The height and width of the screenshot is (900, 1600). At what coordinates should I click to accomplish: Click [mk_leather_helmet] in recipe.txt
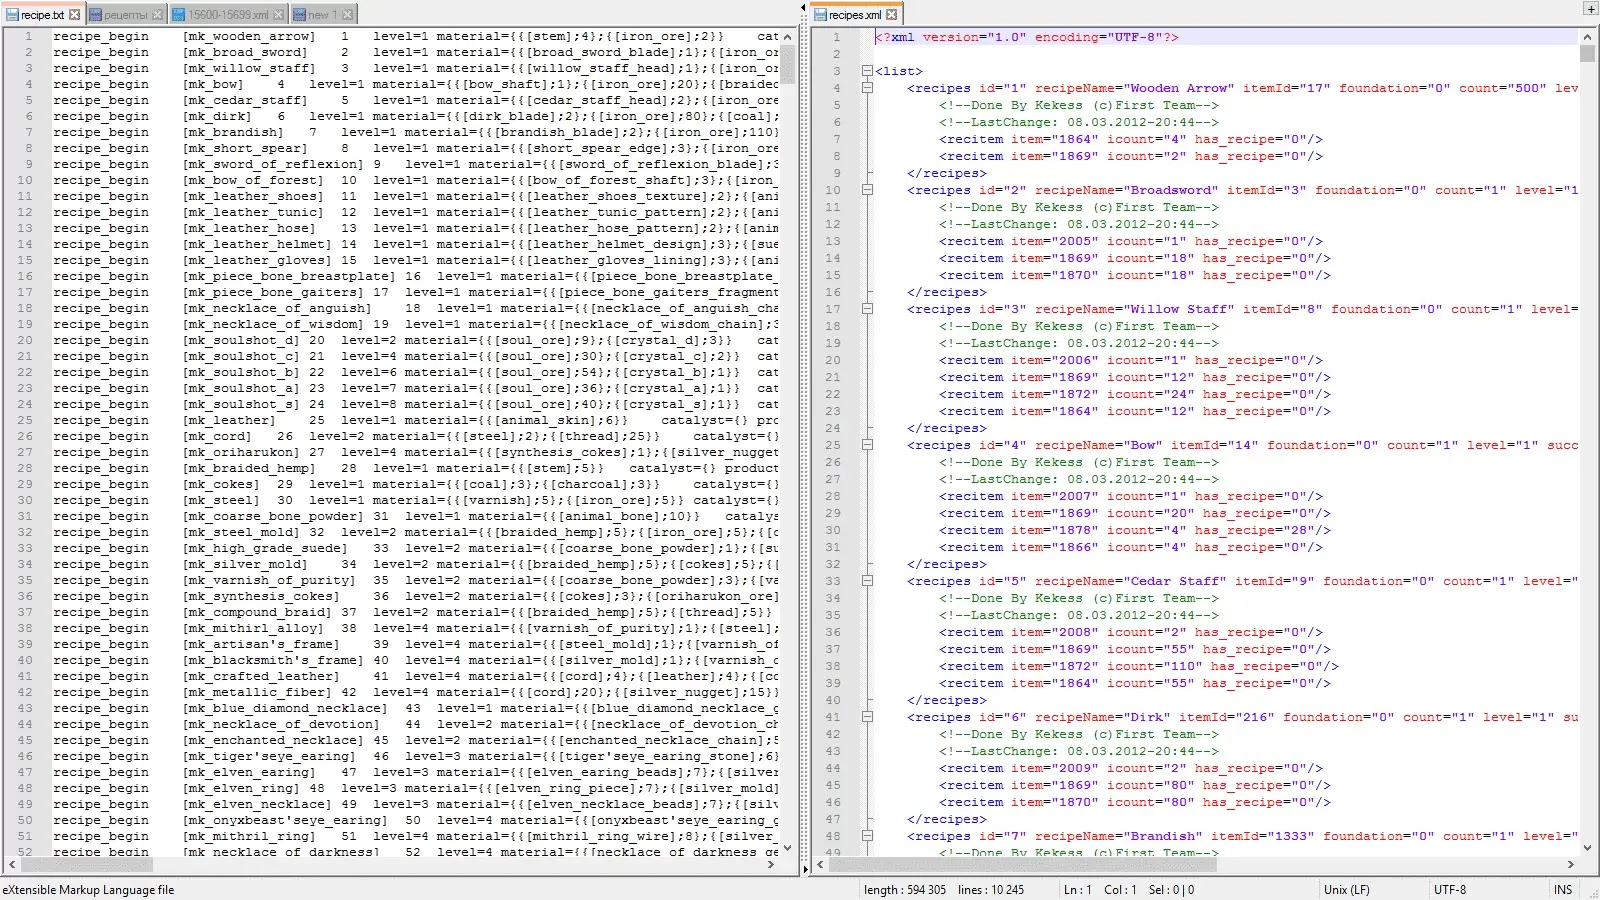click(x=256, y=244)
